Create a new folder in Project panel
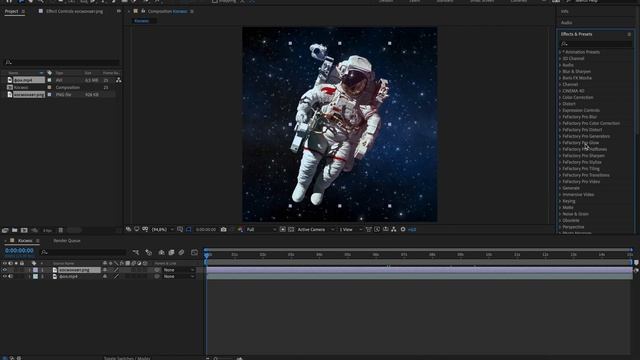Viewport: 640px width, 360px height. pos(15,230)
